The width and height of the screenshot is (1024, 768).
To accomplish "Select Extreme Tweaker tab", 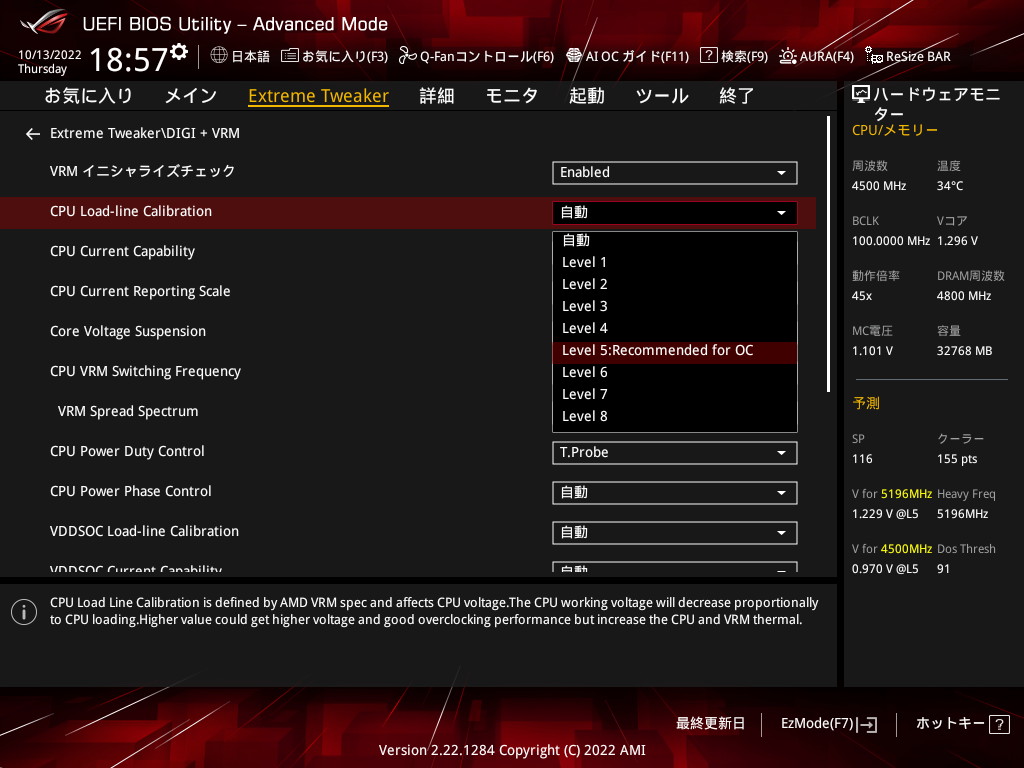I will click(x=319, y=96).
